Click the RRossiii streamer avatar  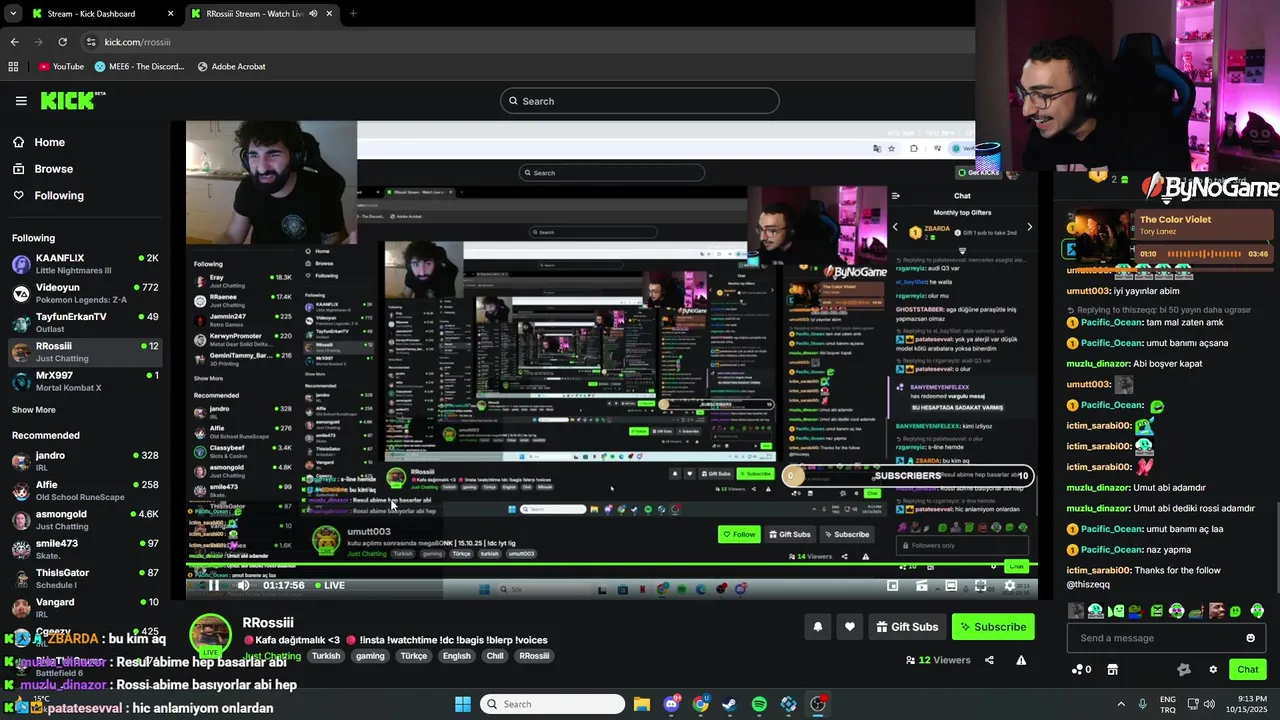coord(211,635)
